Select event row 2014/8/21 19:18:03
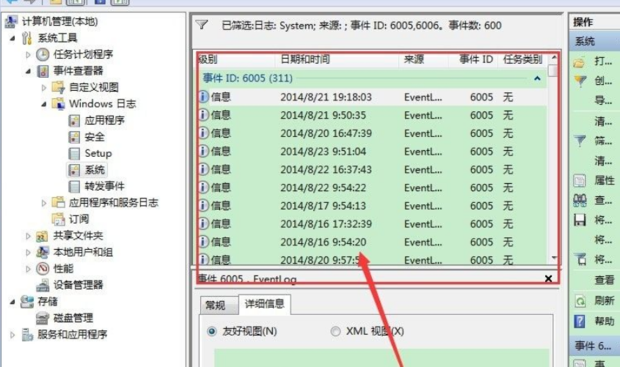620x367 pixels. (x=372, y=97)
